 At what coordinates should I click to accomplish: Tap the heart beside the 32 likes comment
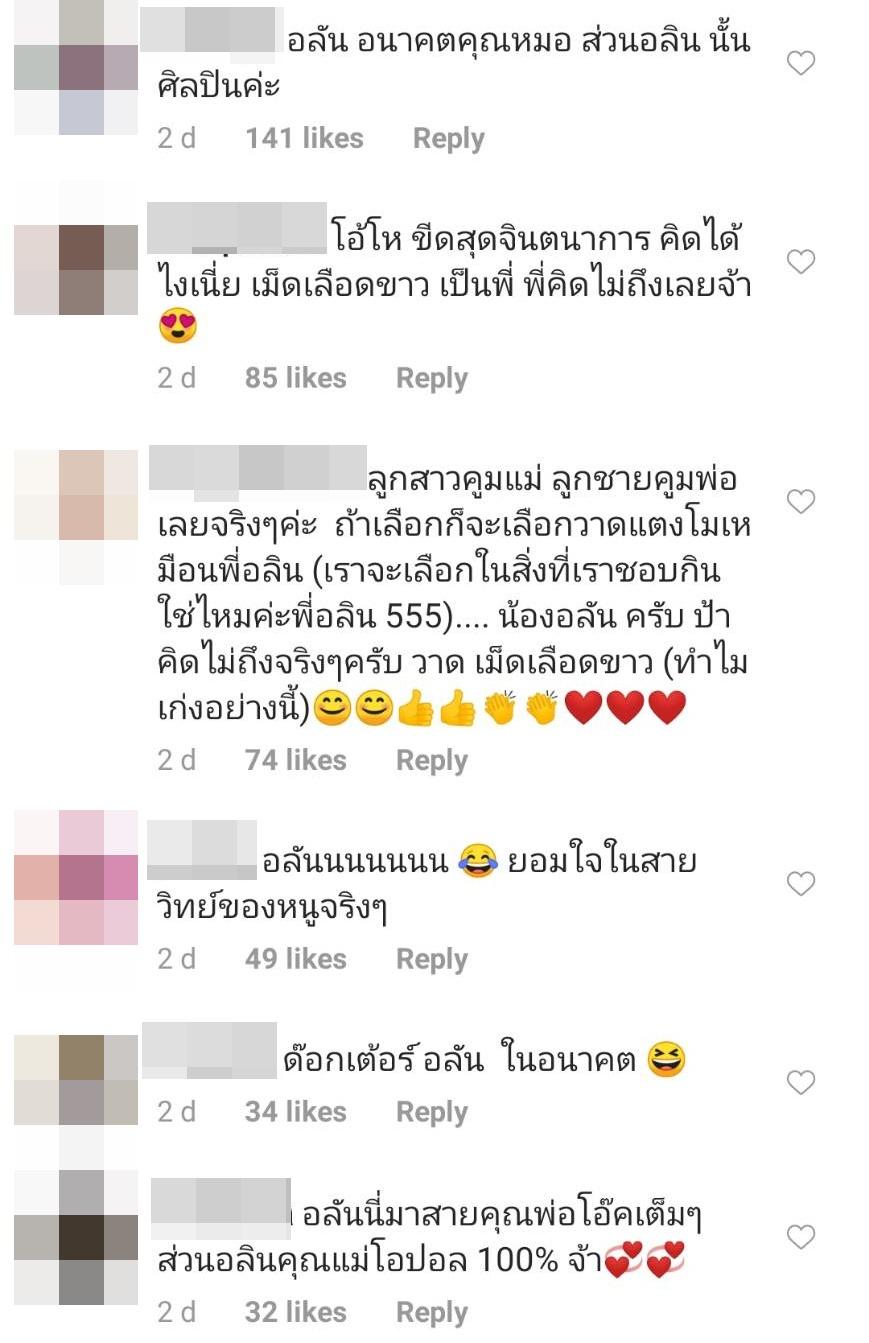click(x=801, y=1237)
